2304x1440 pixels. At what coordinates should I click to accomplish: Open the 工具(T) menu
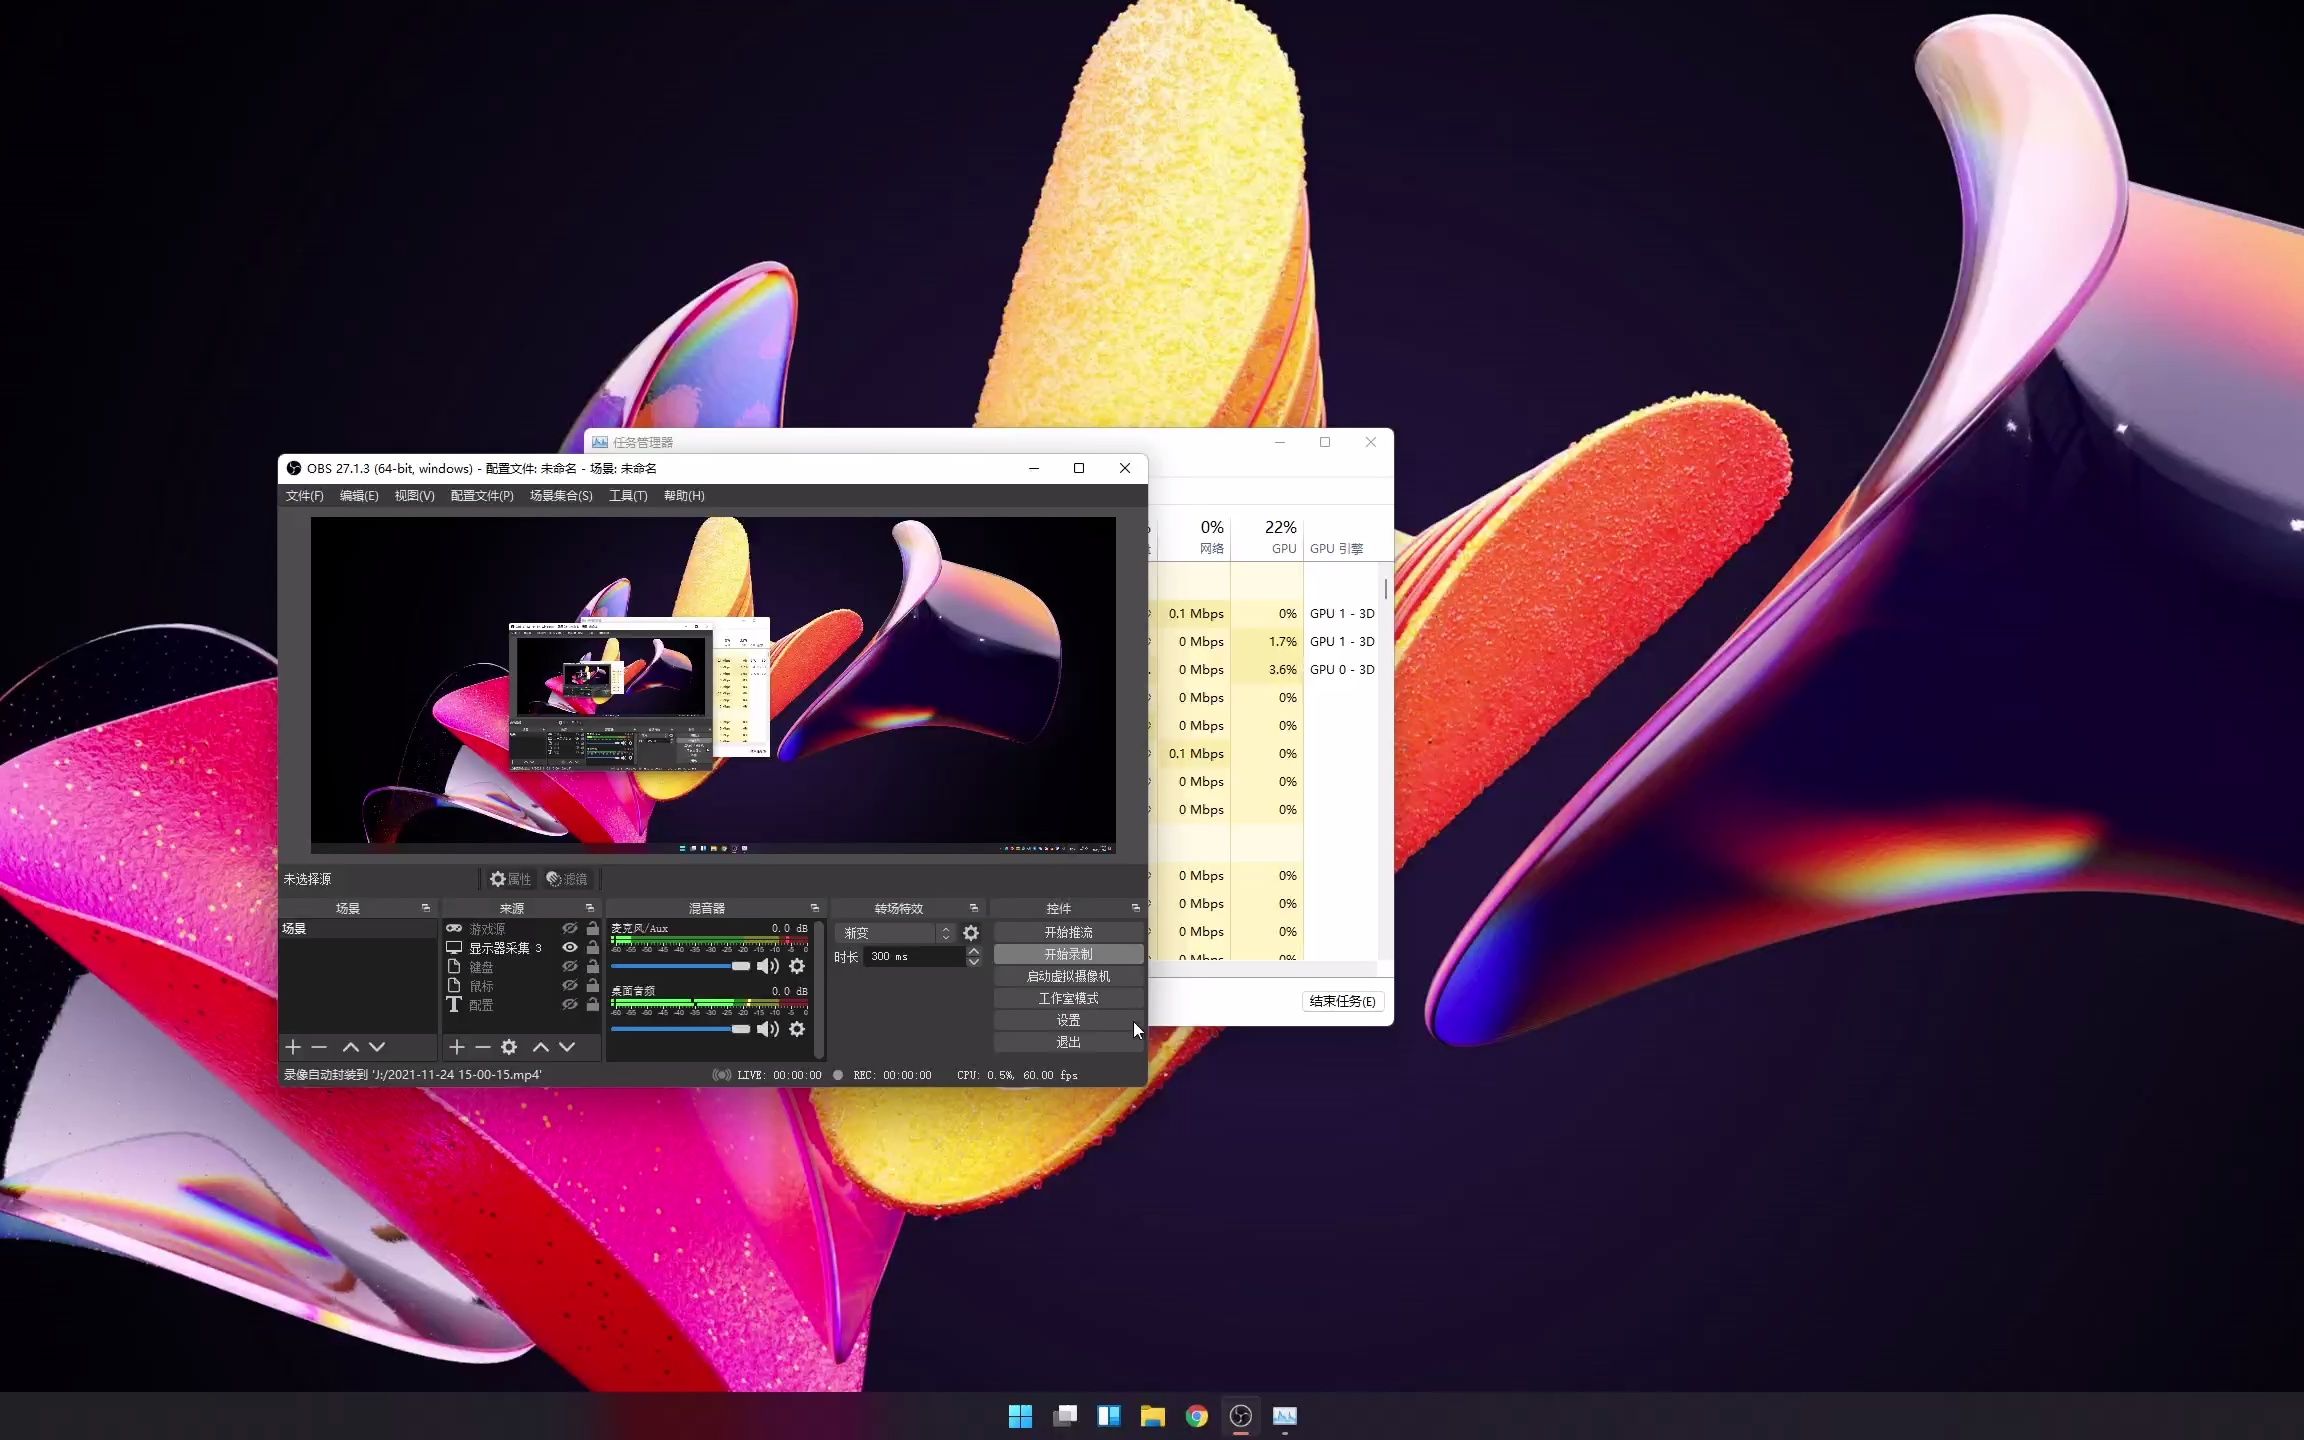coord(628,496)
